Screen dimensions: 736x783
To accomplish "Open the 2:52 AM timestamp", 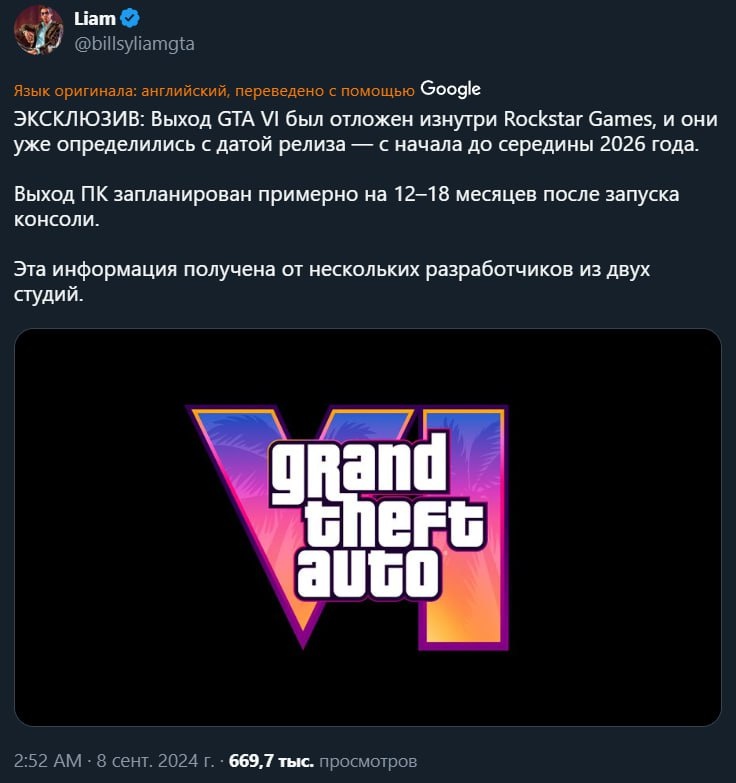I will coord(47,761).
